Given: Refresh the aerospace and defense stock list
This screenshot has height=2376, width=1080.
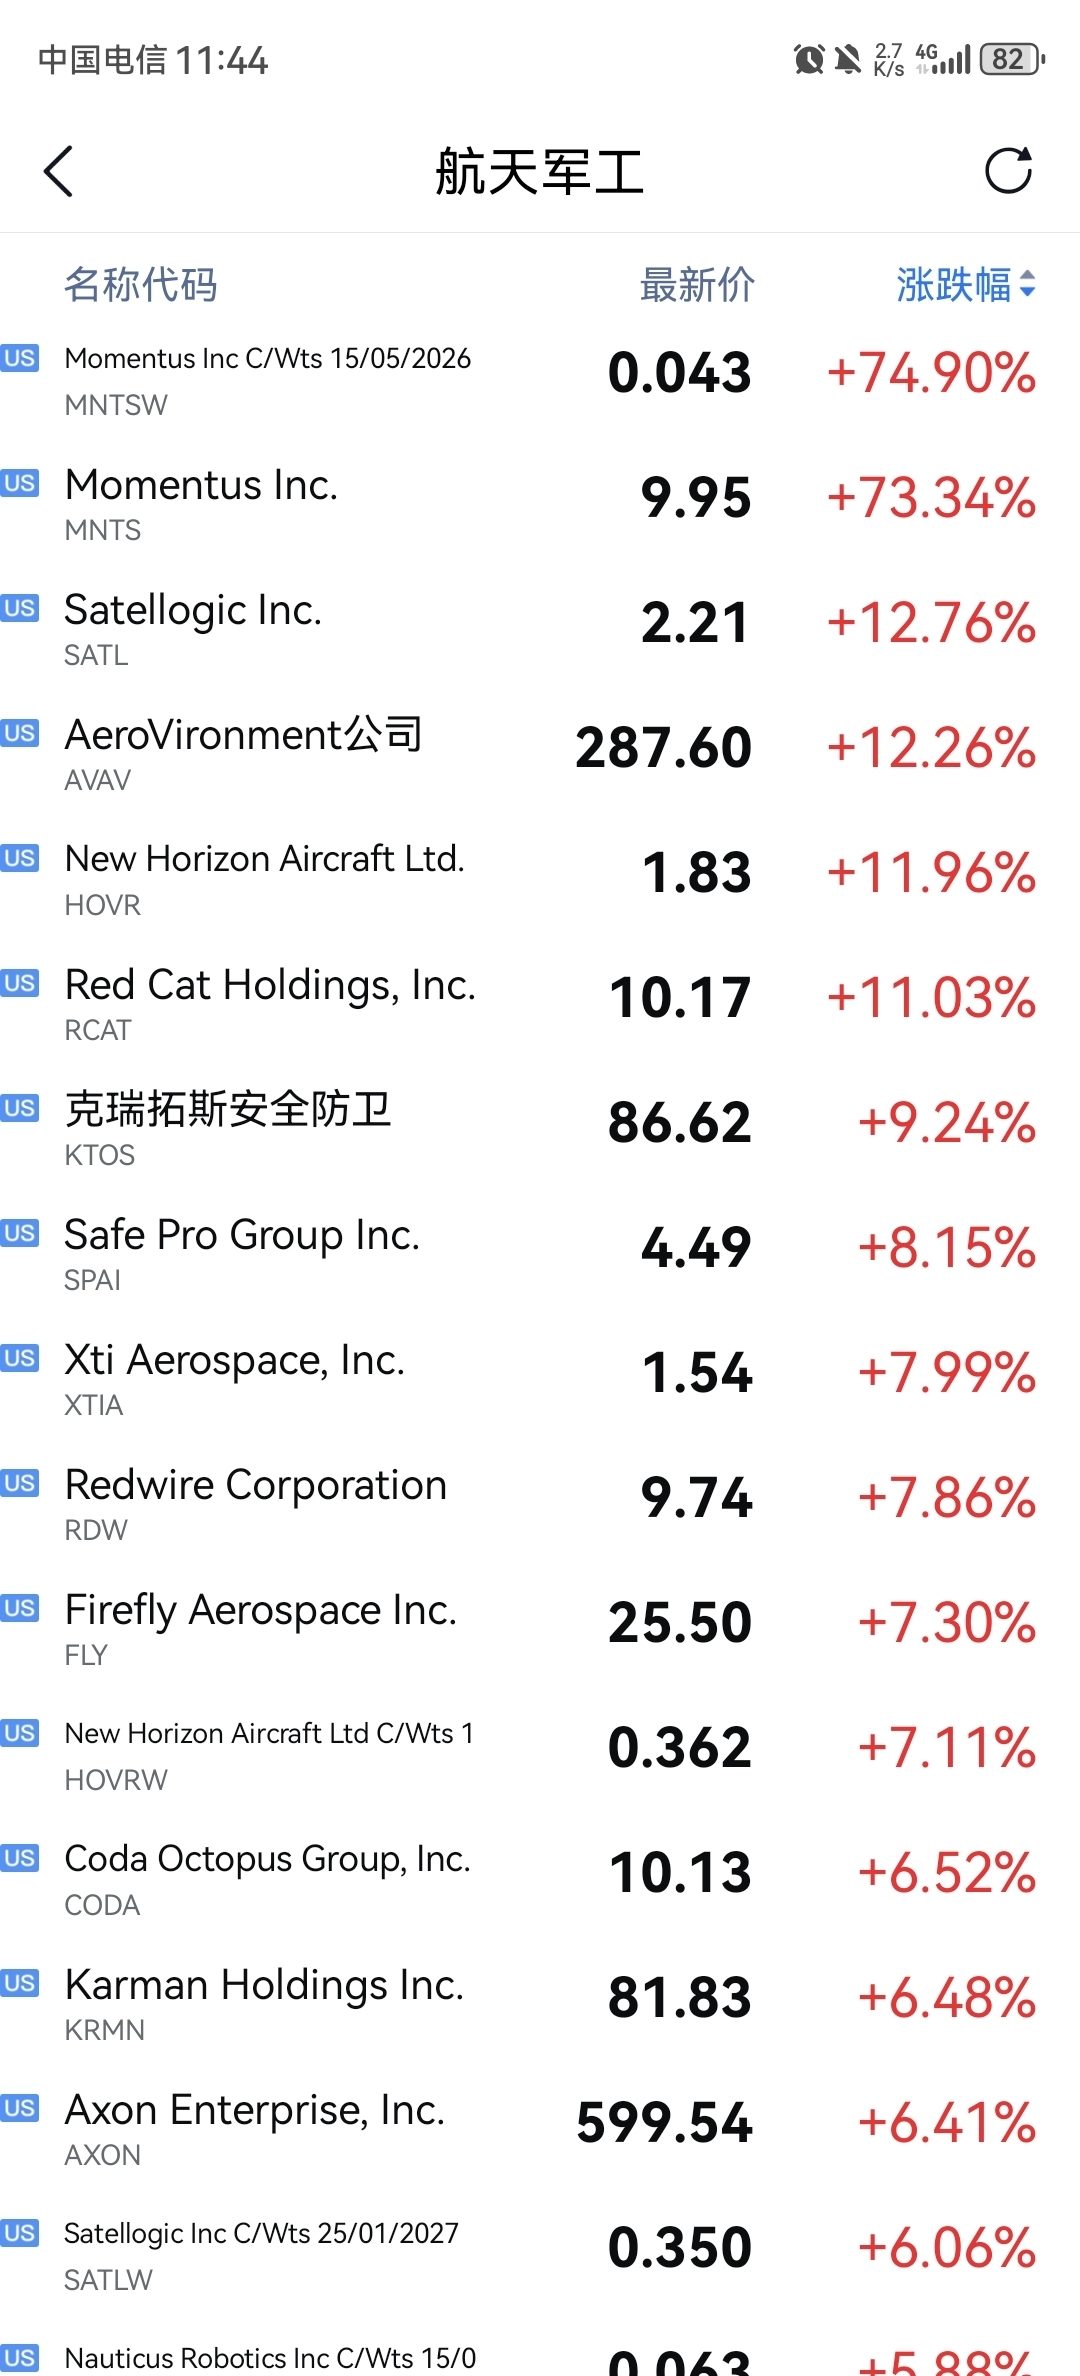Looking at the screenshot, I should point(1008,171).
